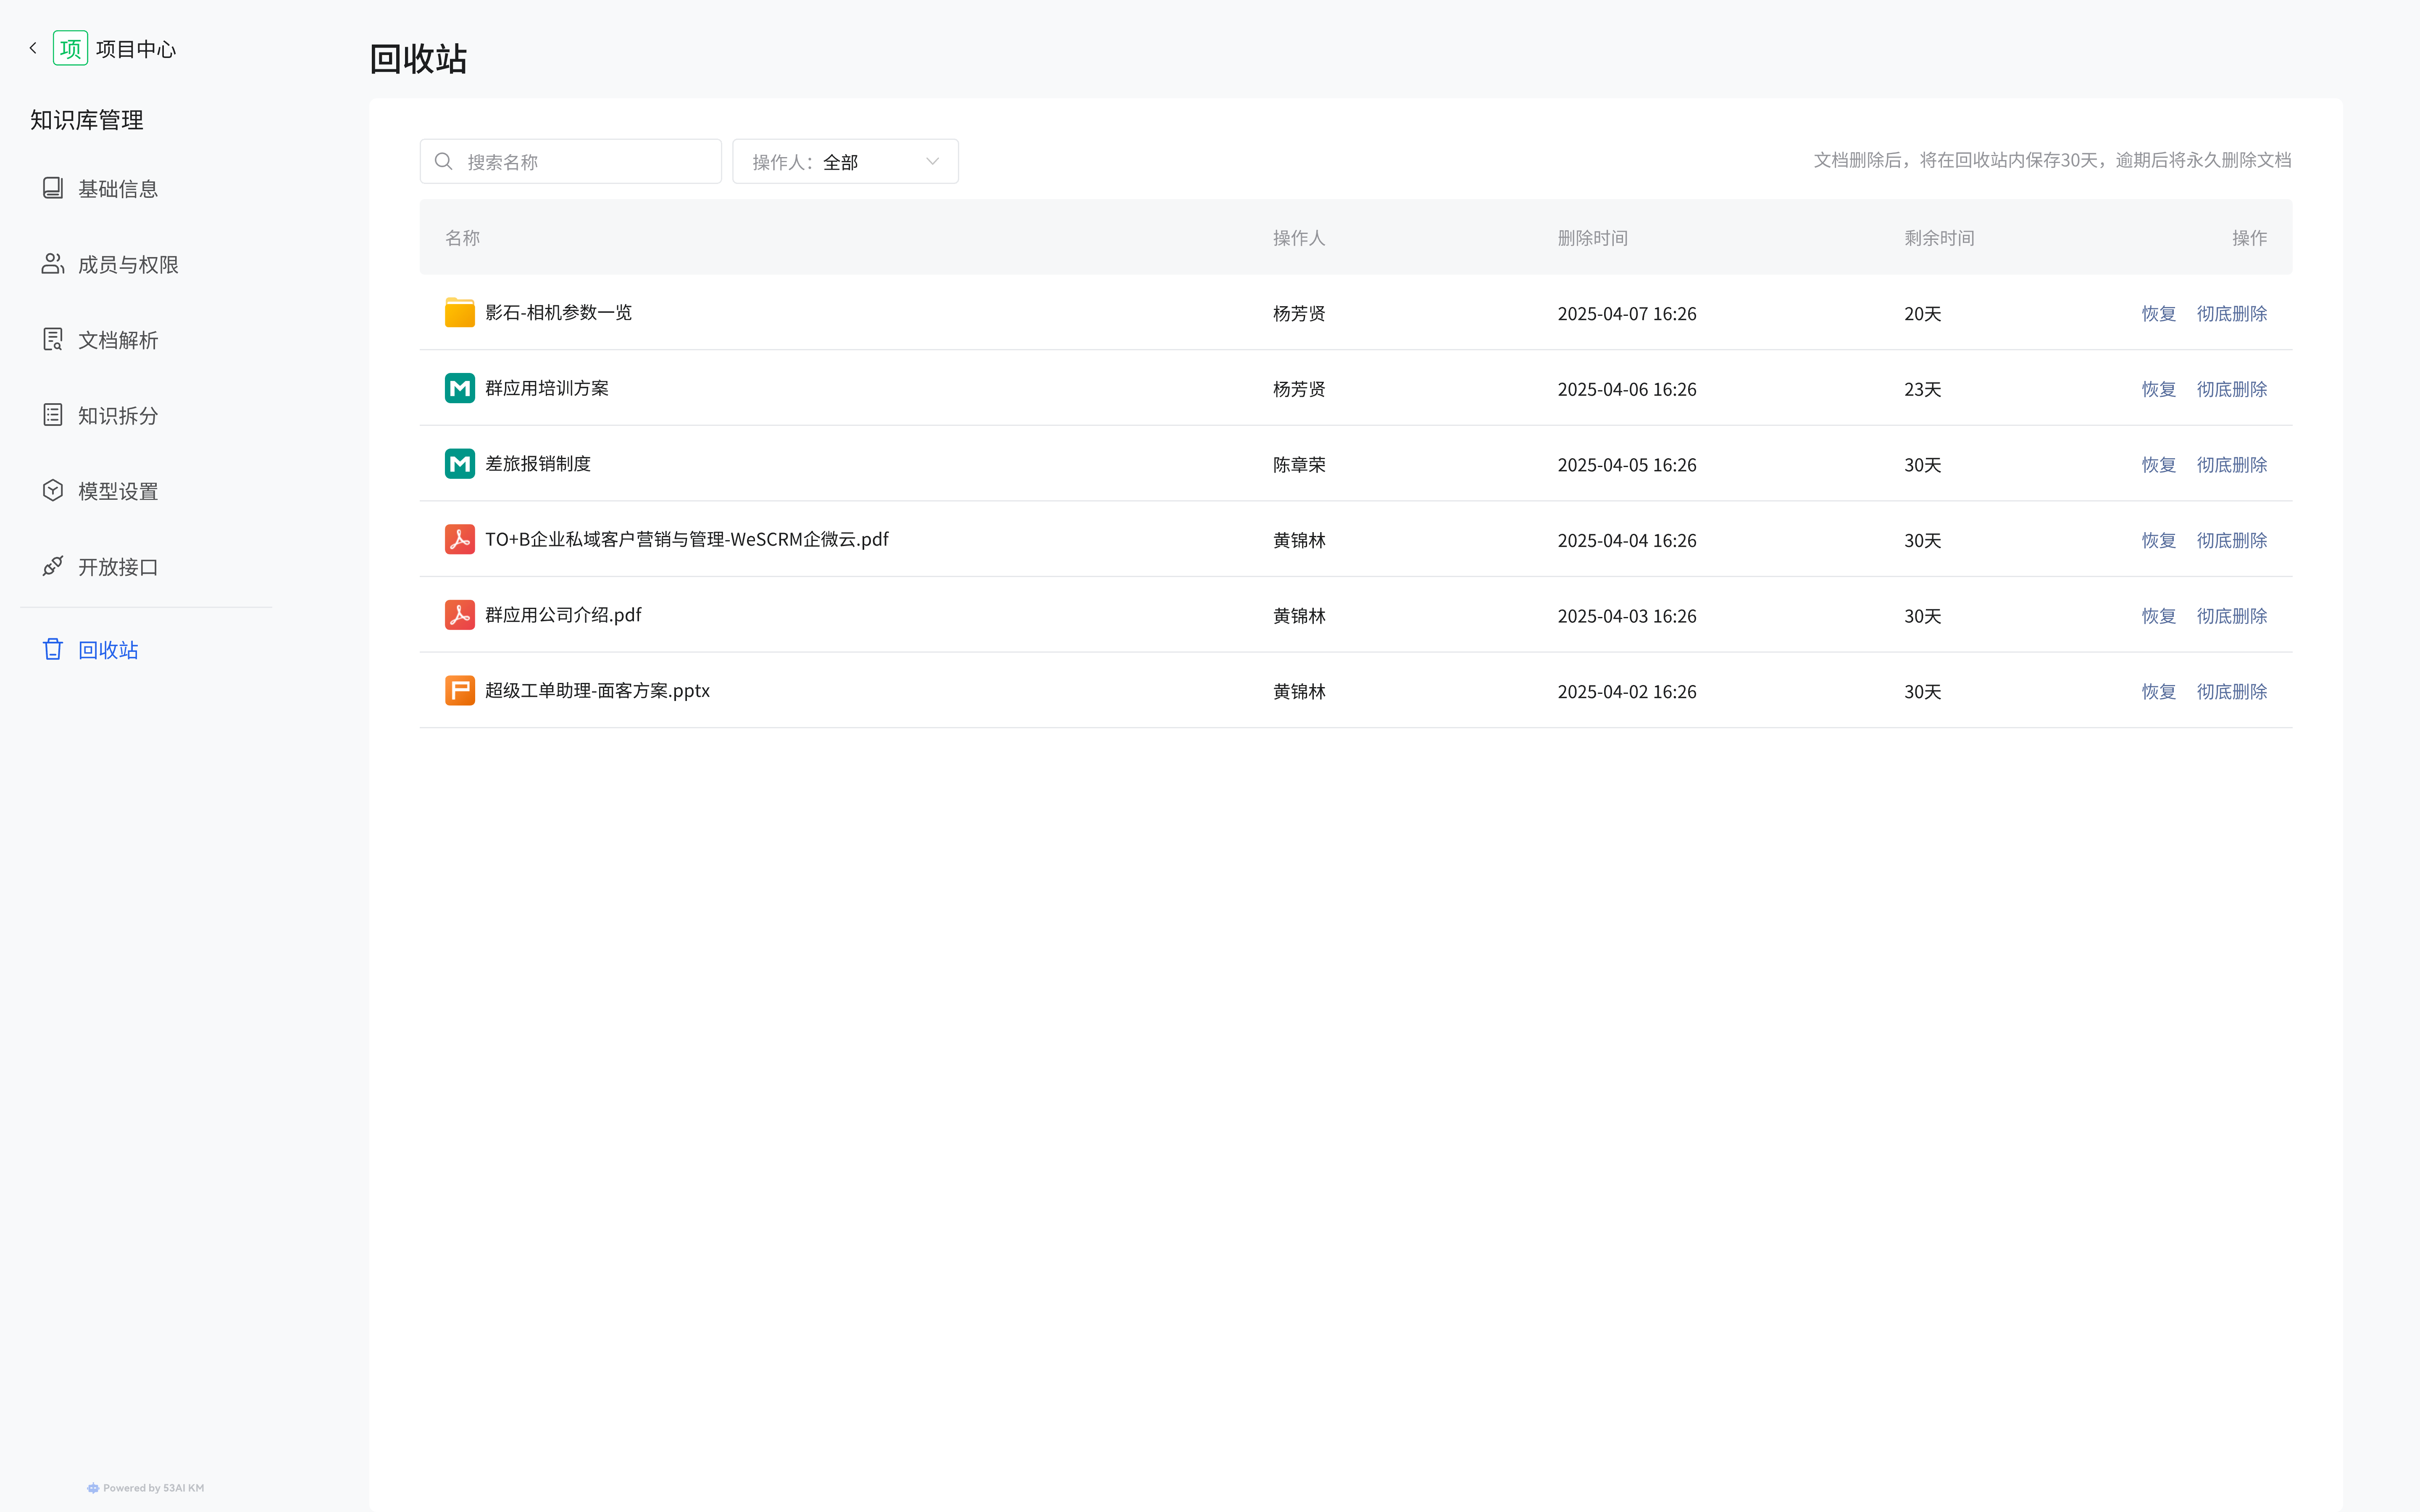Click the green 项 project logo icon
This screenshot has height=1512, width=2420.
click(x=70, y=48)
